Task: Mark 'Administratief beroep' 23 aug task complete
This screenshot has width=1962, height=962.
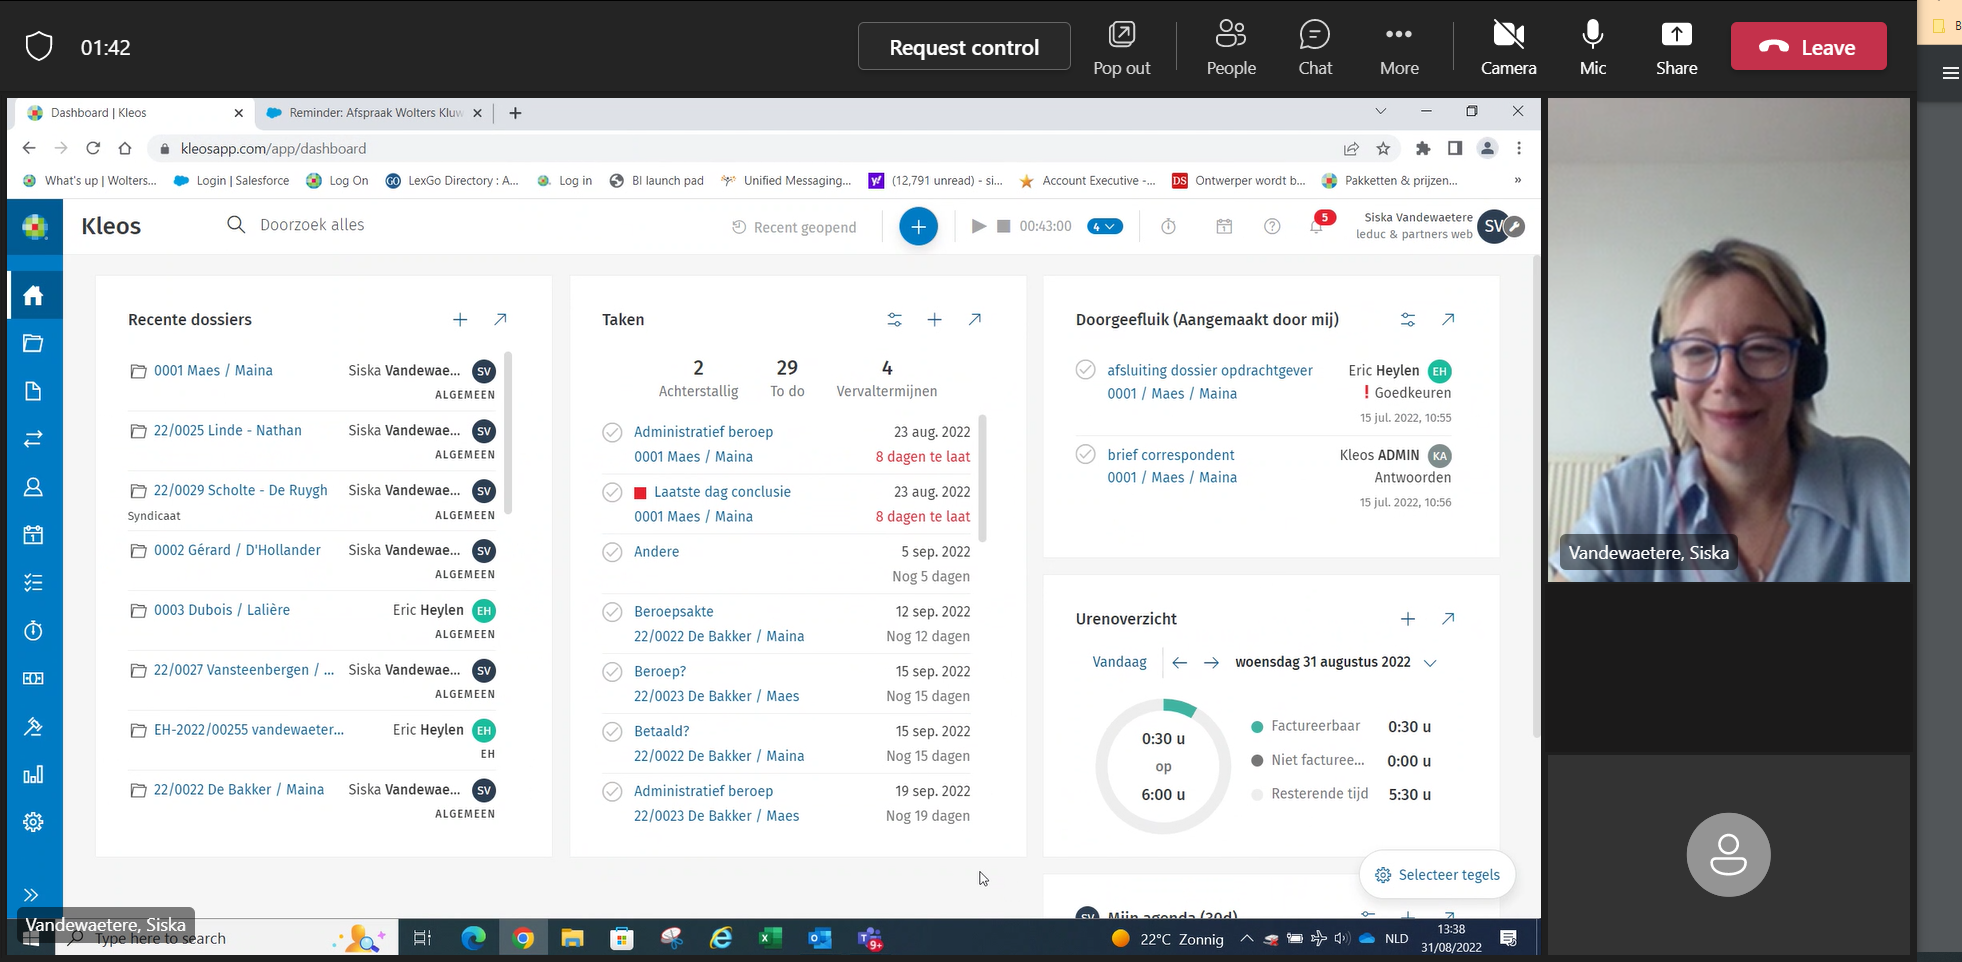Action: 612,432
